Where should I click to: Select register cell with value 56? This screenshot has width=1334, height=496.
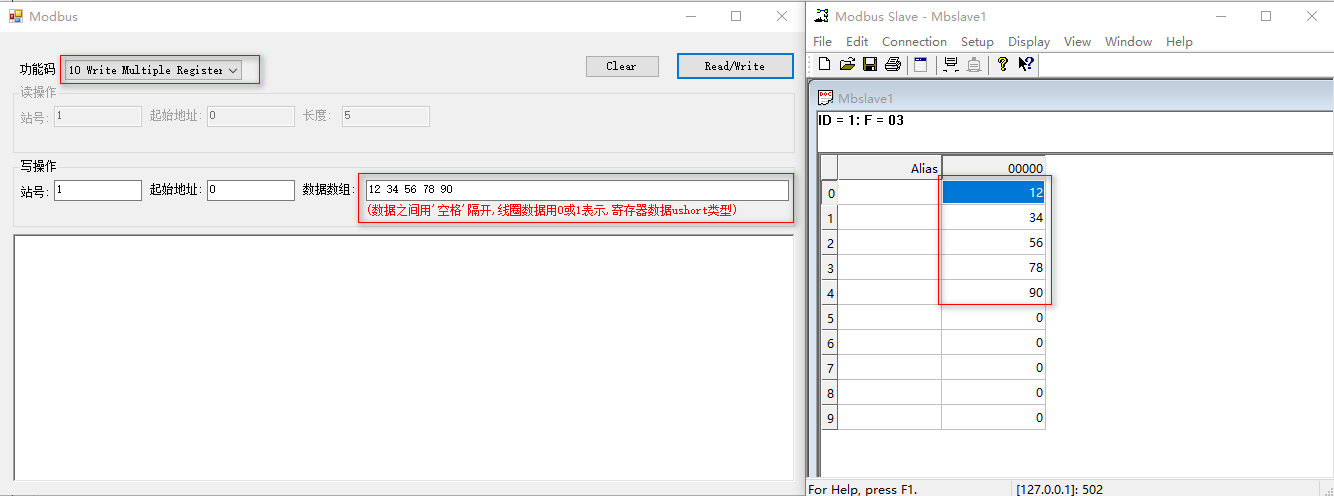click(x=993, y=243)
